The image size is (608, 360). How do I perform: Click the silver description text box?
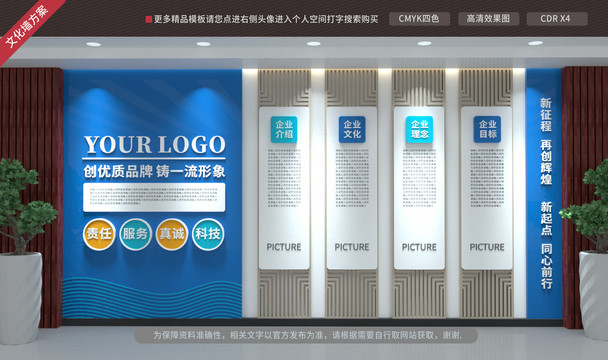coord(154,197)
